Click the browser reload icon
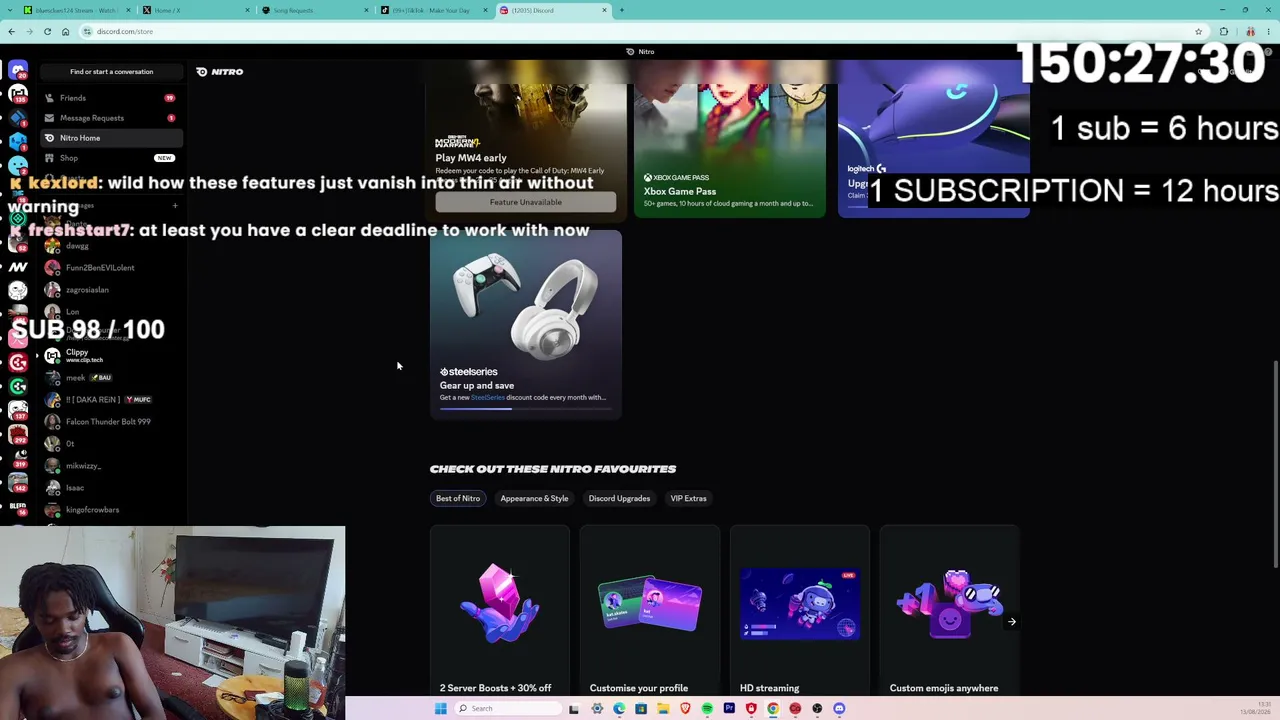 (47, 32)
